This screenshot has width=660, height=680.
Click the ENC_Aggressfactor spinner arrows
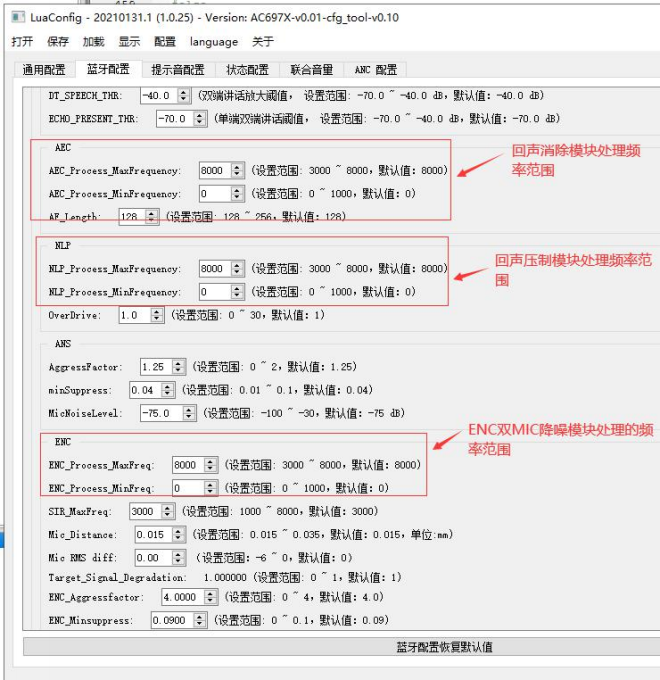(210, 597)
